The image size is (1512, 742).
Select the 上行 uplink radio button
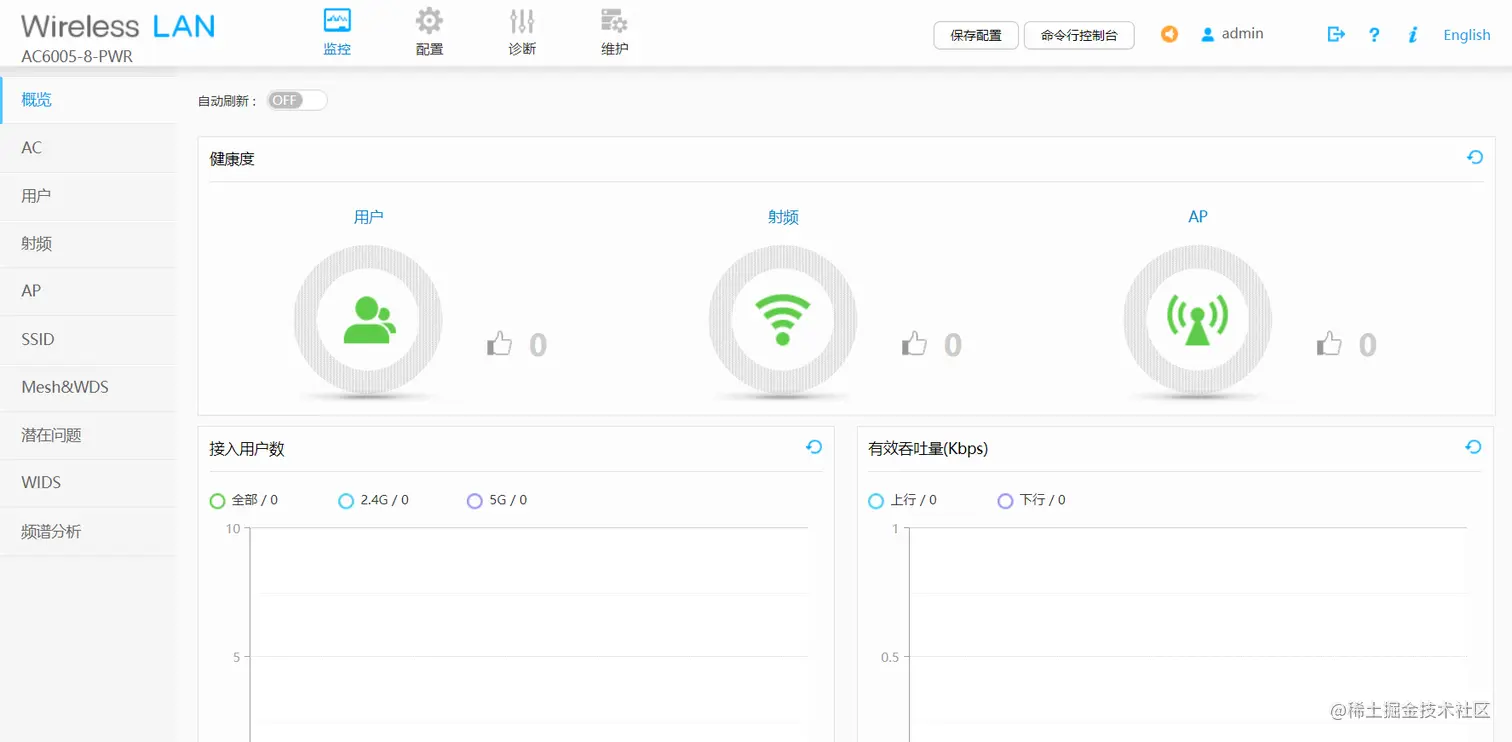875,500
